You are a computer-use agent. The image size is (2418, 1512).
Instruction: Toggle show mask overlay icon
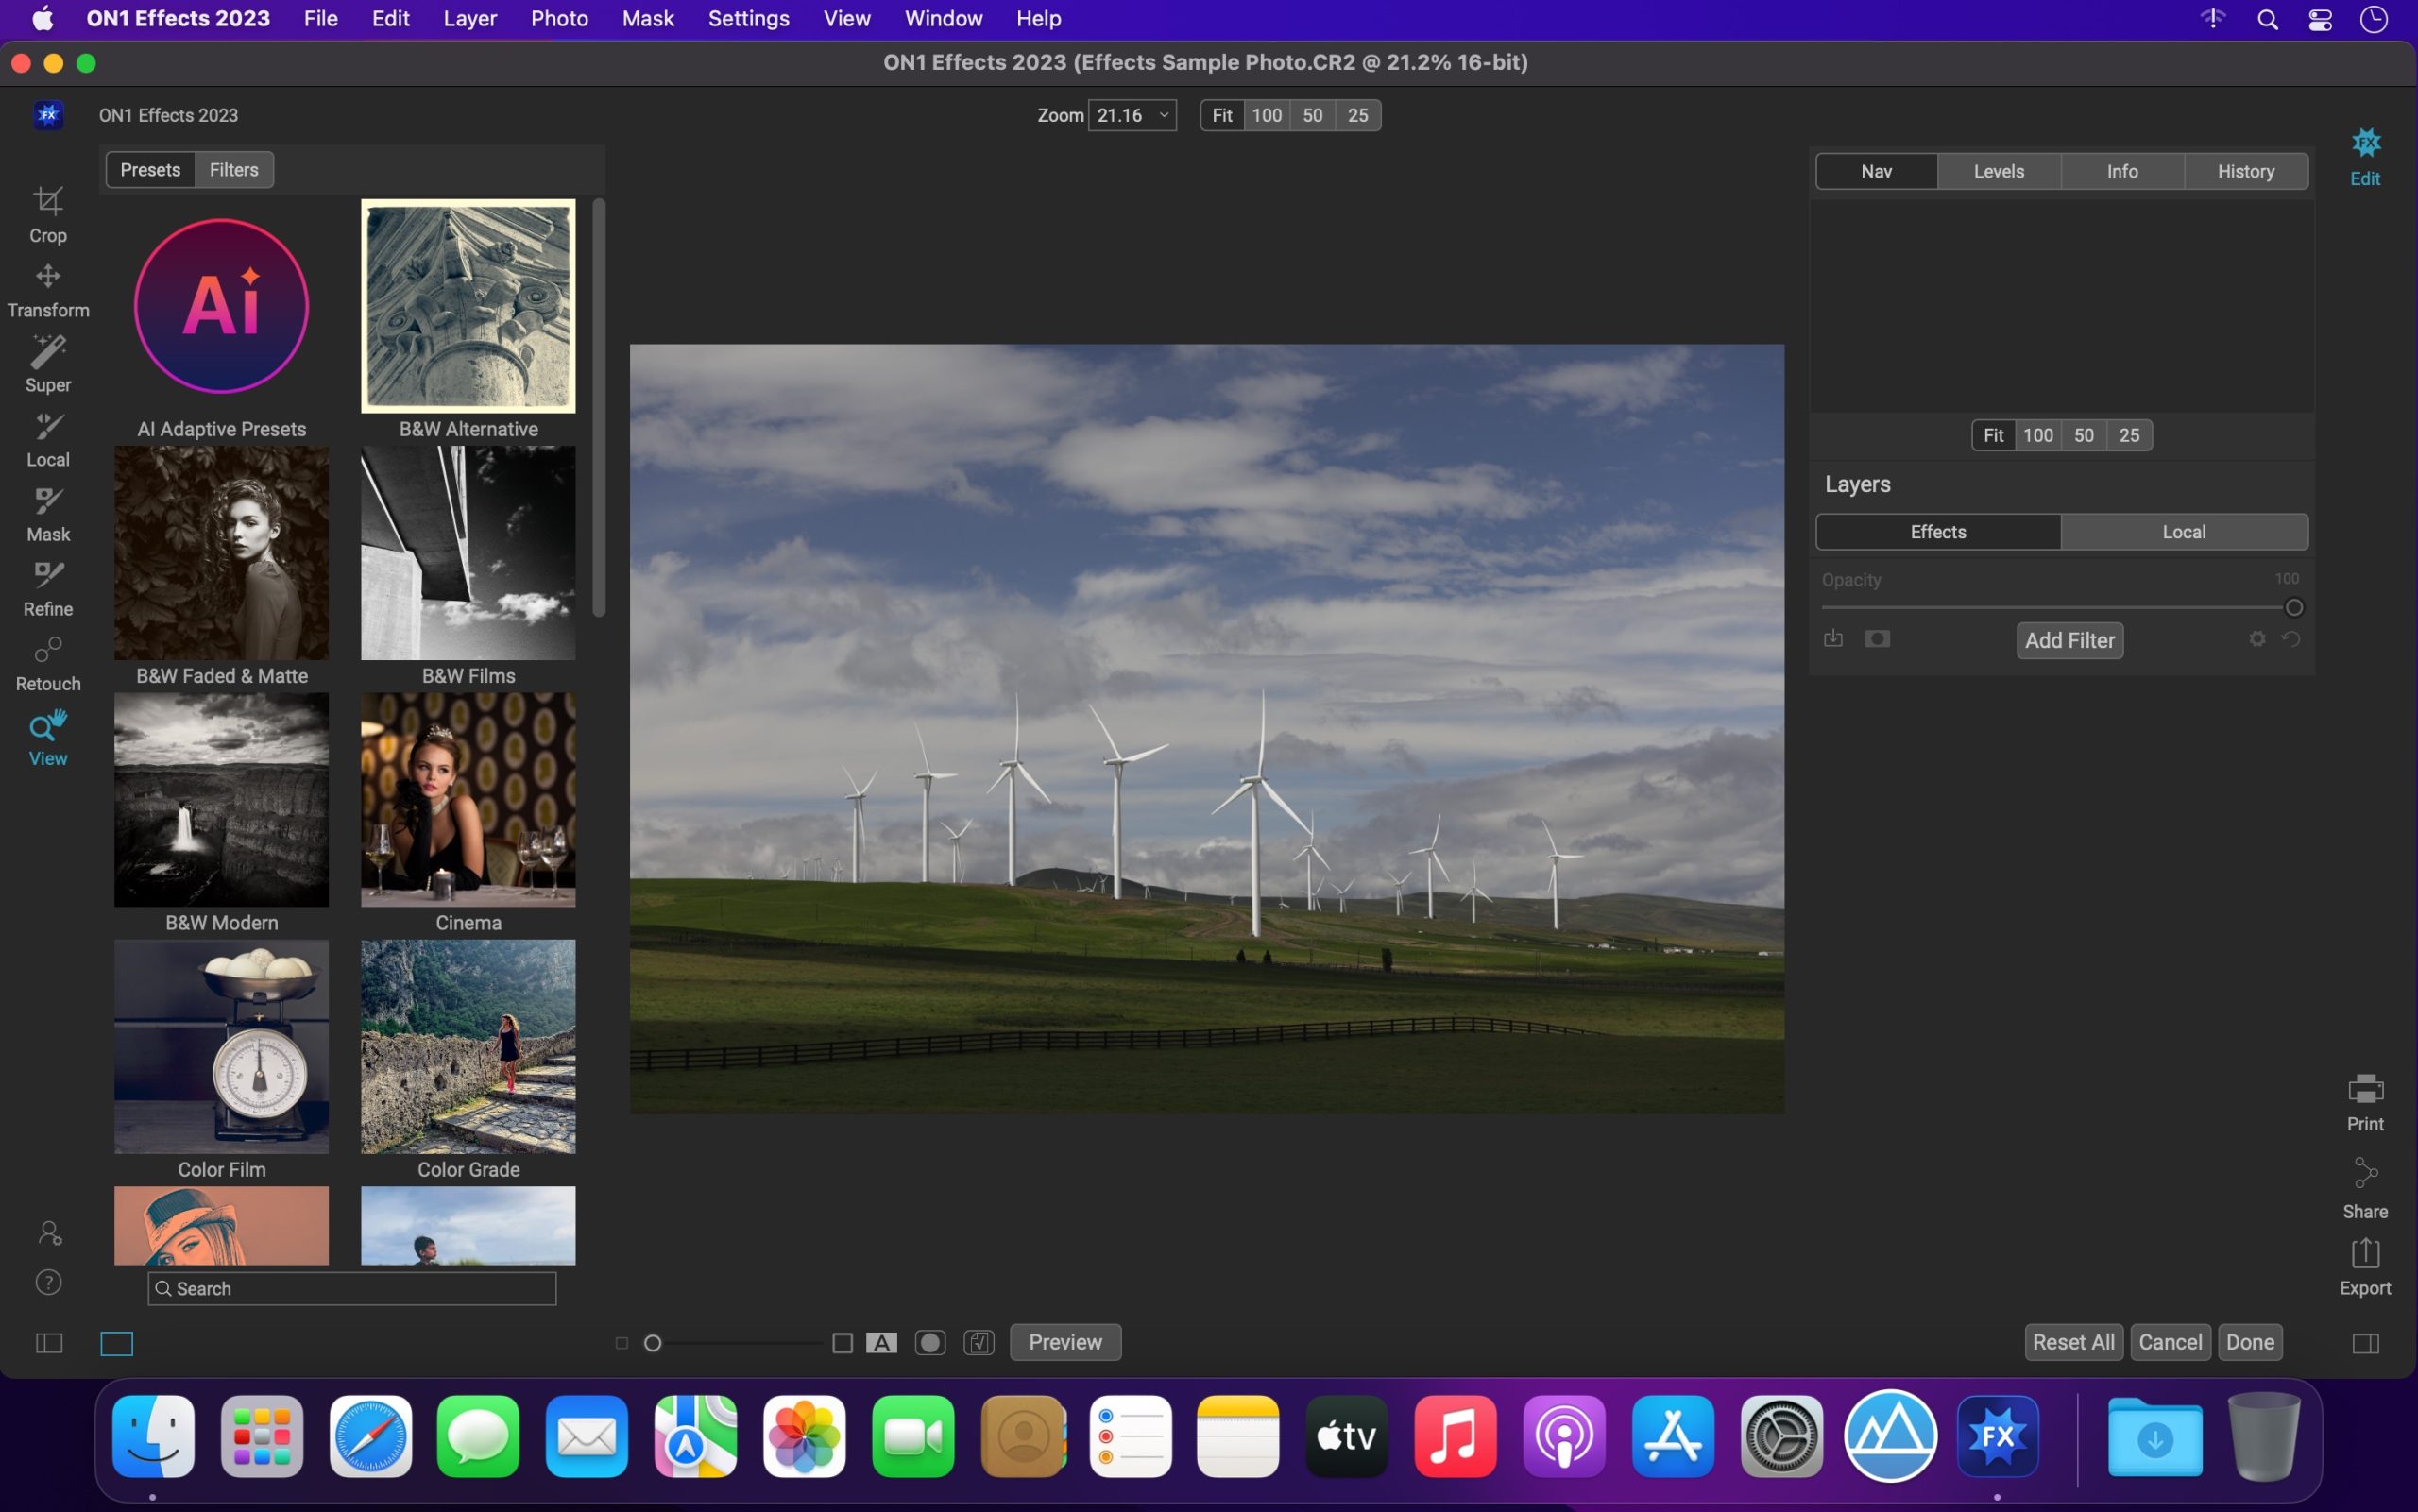pos(929,1343)
